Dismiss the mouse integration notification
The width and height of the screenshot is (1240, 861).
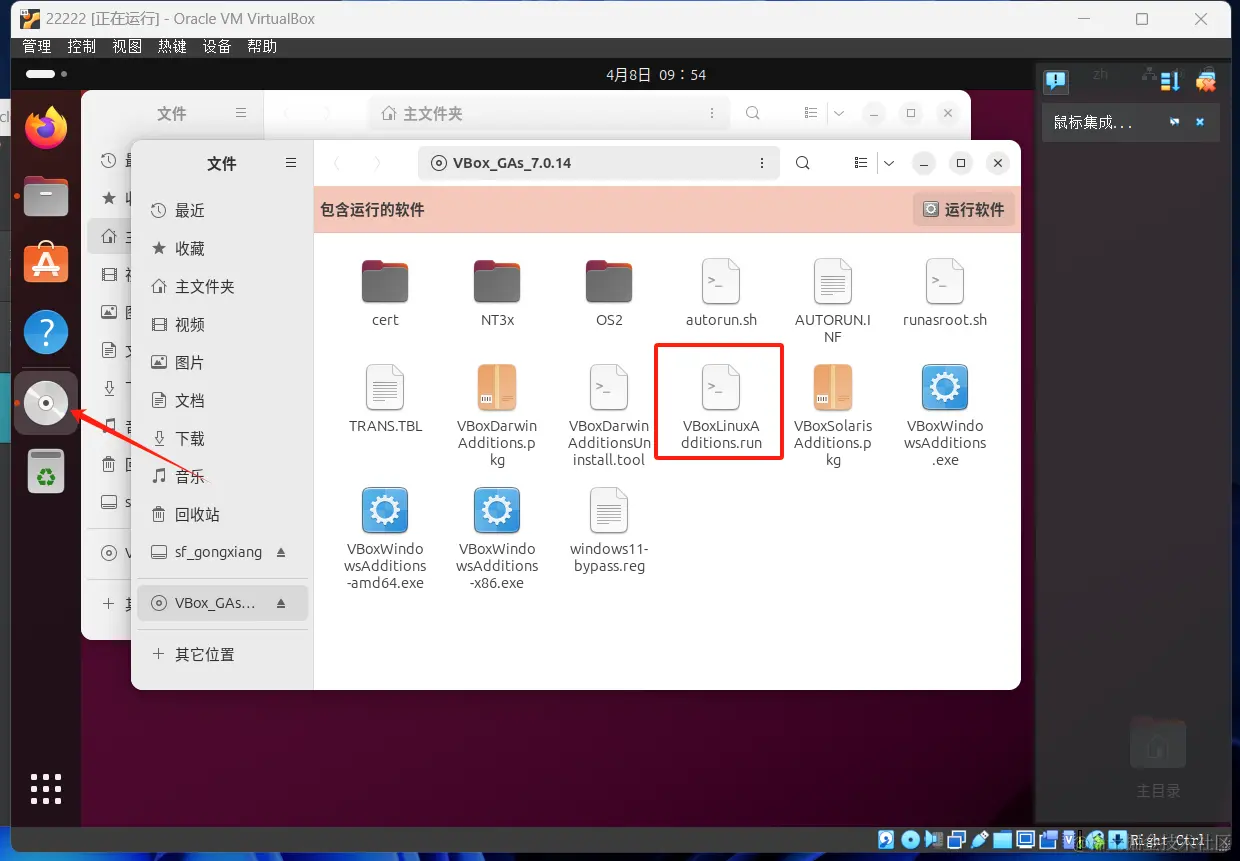(1200, 122)
